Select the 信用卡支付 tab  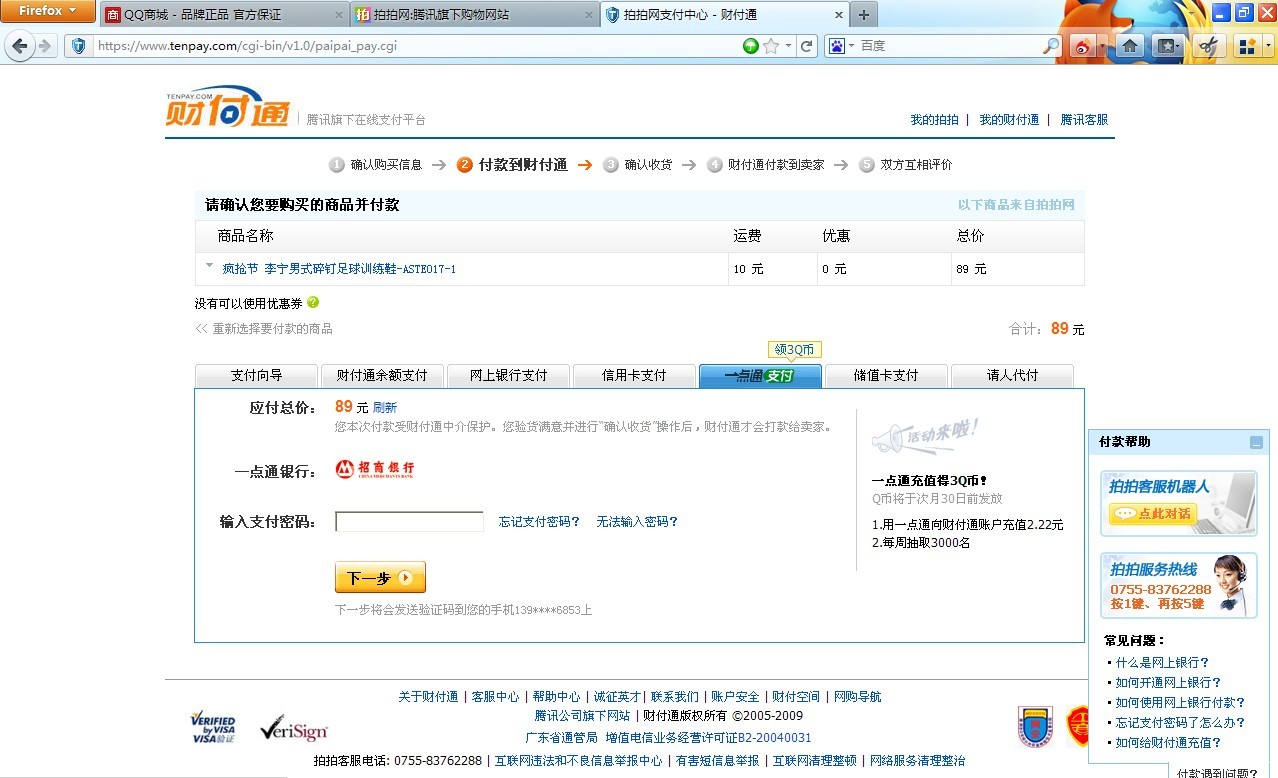click(x=634, y=376)
